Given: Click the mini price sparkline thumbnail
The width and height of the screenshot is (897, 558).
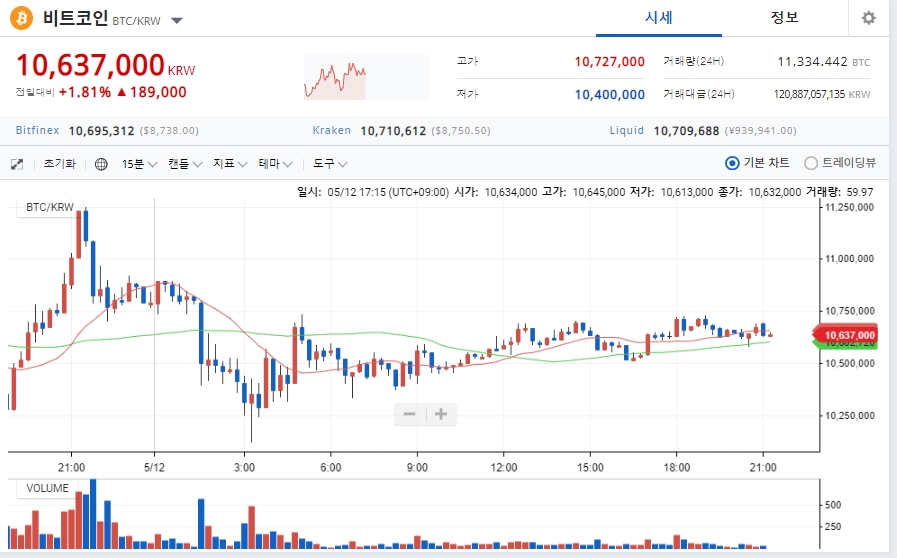Looking at the screenshot, I should click(x=367, y=77).
